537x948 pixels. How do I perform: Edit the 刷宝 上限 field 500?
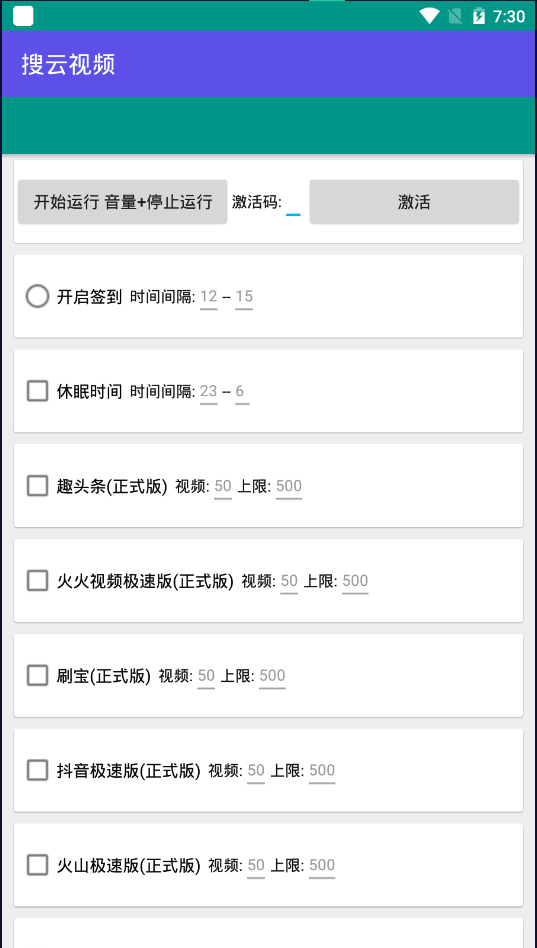[x=273, y=676]
